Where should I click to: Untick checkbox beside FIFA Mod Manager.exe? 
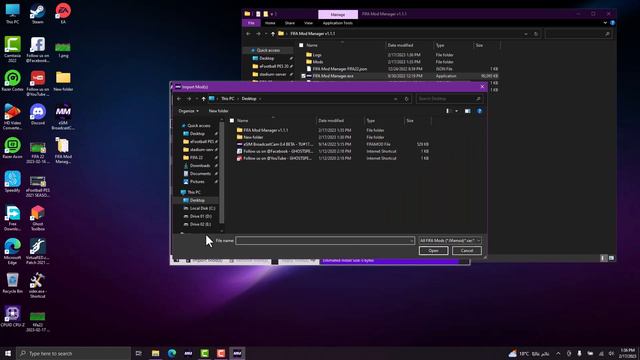303,76
